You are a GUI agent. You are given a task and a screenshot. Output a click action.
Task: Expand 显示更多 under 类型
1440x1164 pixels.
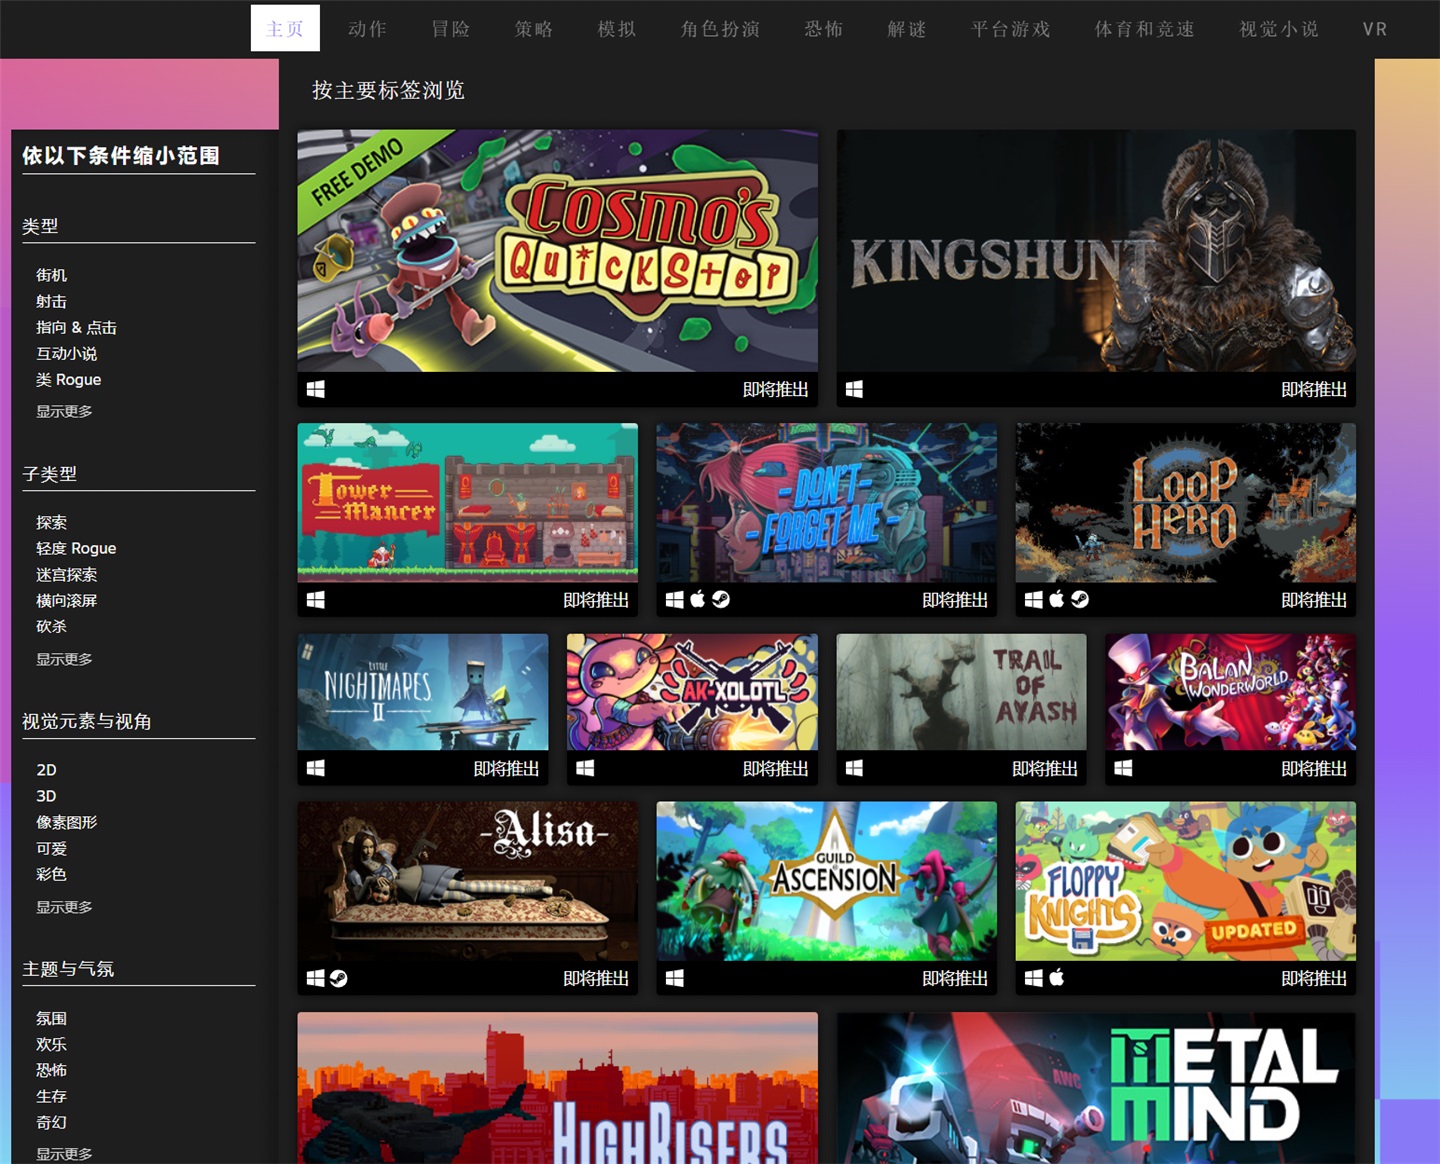64,411
